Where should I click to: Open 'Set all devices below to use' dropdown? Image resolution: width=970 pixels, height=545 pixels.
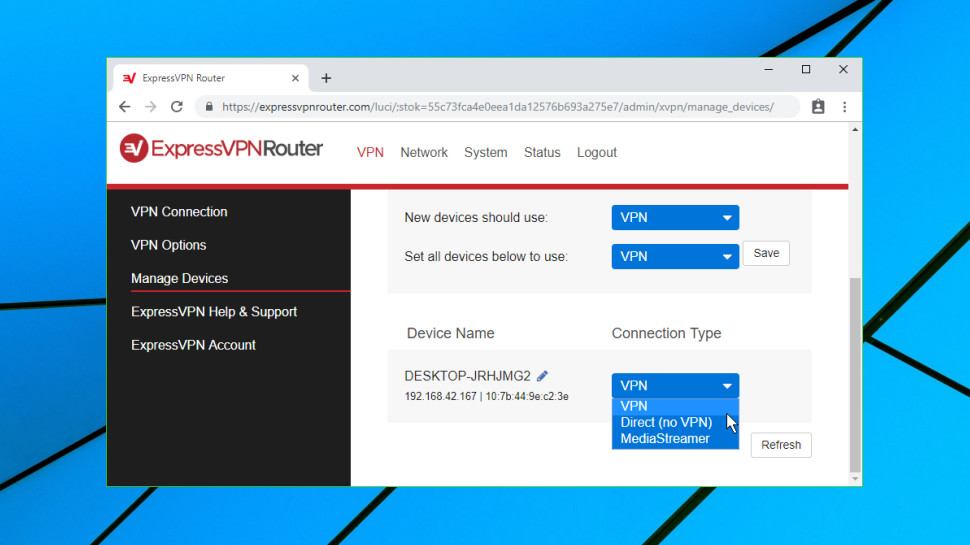pos(675,257)
